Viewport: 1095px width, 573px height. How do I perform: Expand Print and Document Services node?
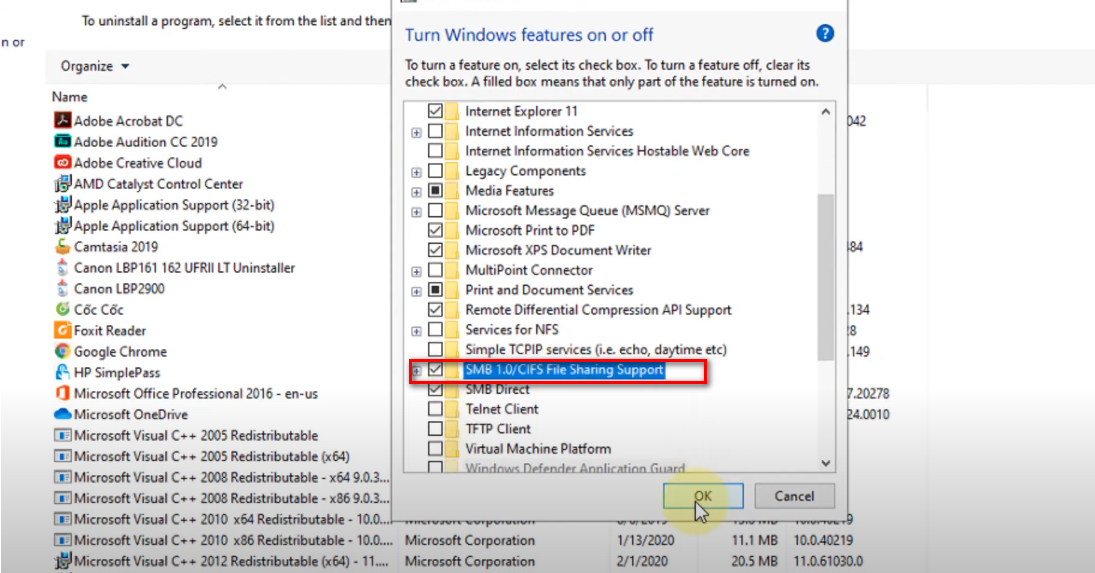point(416,291)
